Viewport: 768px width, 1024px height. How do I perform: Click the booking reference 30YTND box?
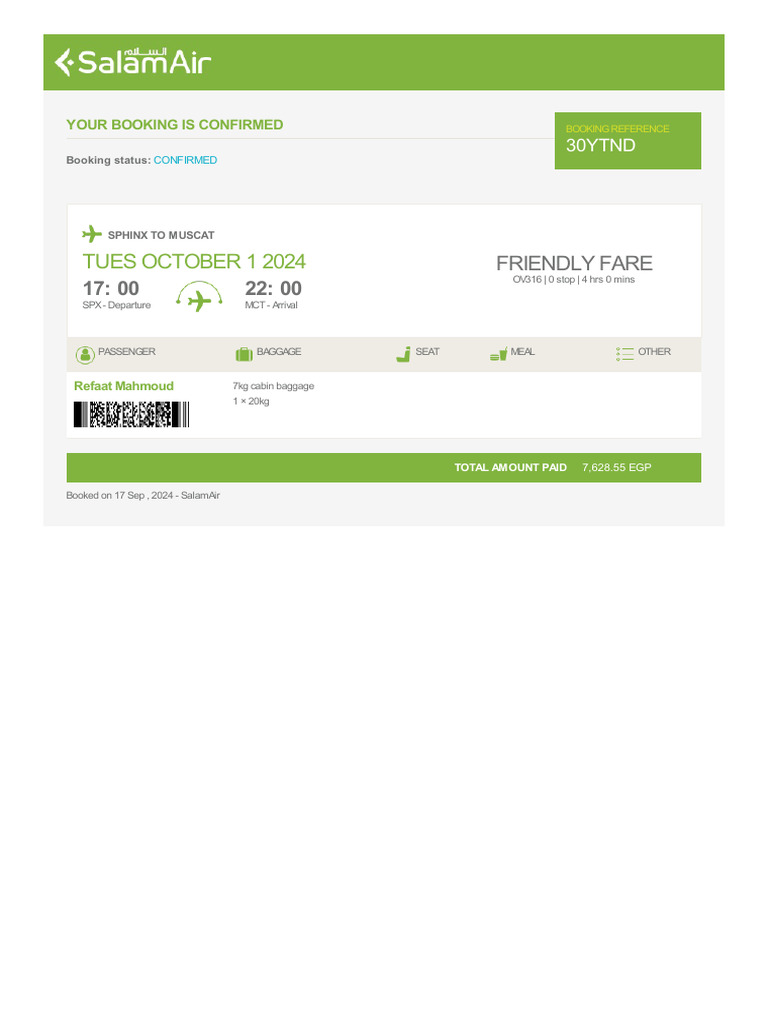(627, 140)
